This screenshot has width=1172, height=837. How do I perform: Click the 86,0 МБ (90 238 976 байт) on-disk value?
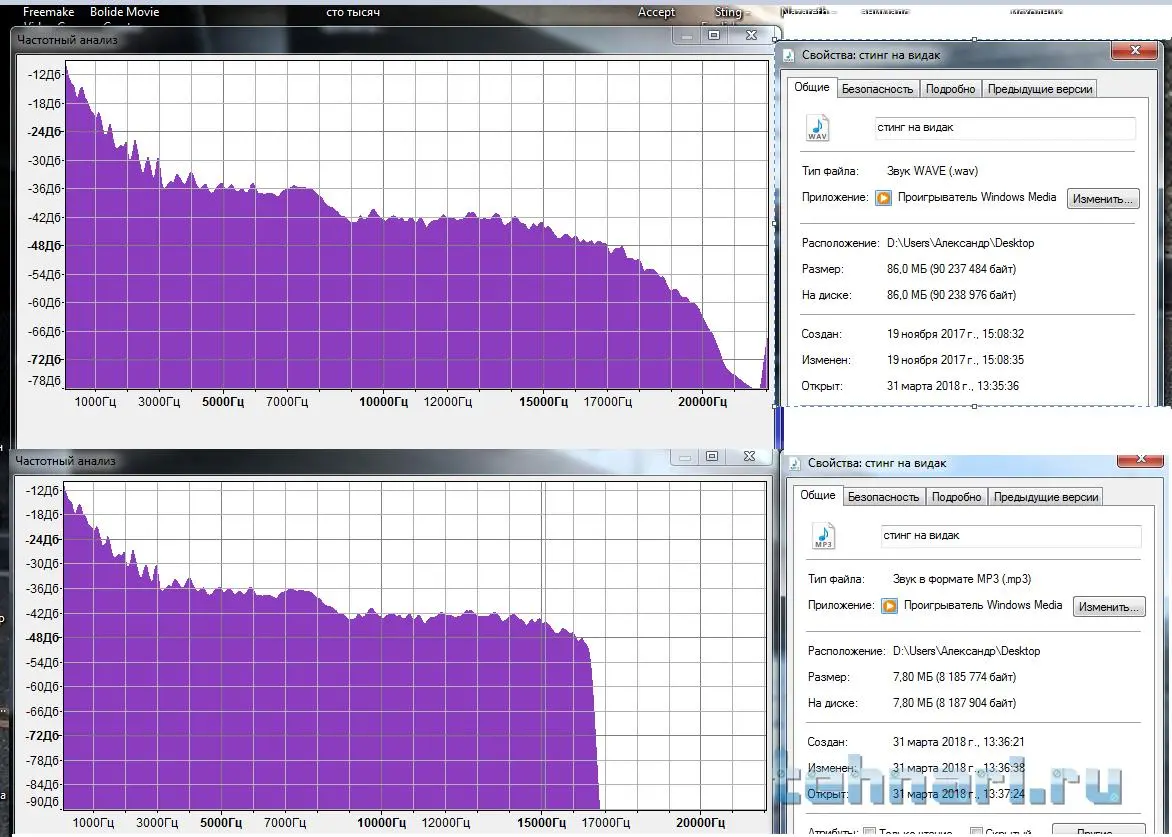pyautogui.click(x=952, y=295)
